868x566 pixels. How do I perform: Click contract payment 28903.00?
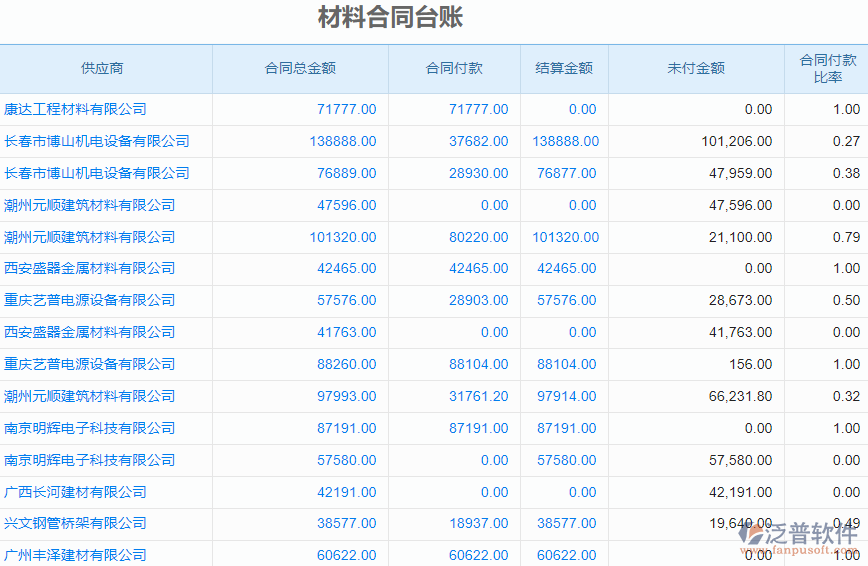[x=478, y=300]
